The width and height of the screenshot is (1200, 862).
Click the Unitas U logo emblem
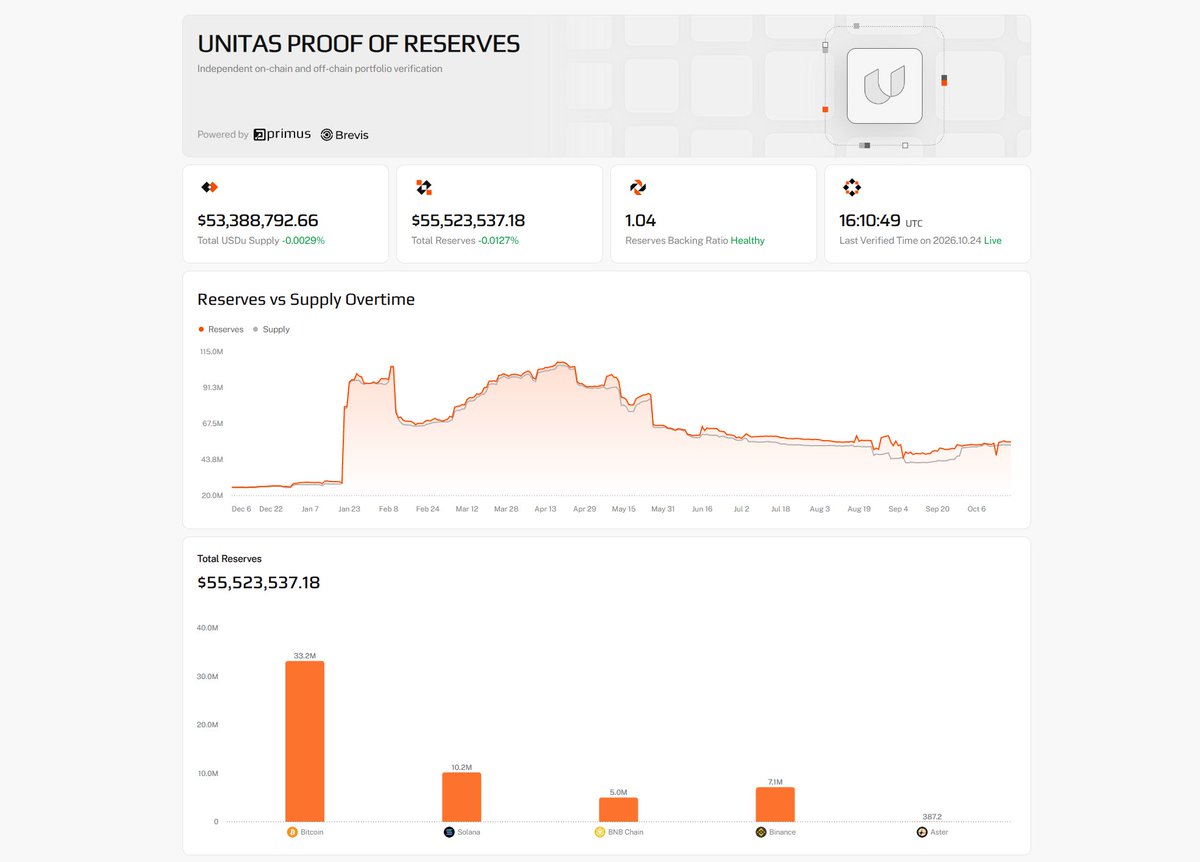click(x=884, y=86)
